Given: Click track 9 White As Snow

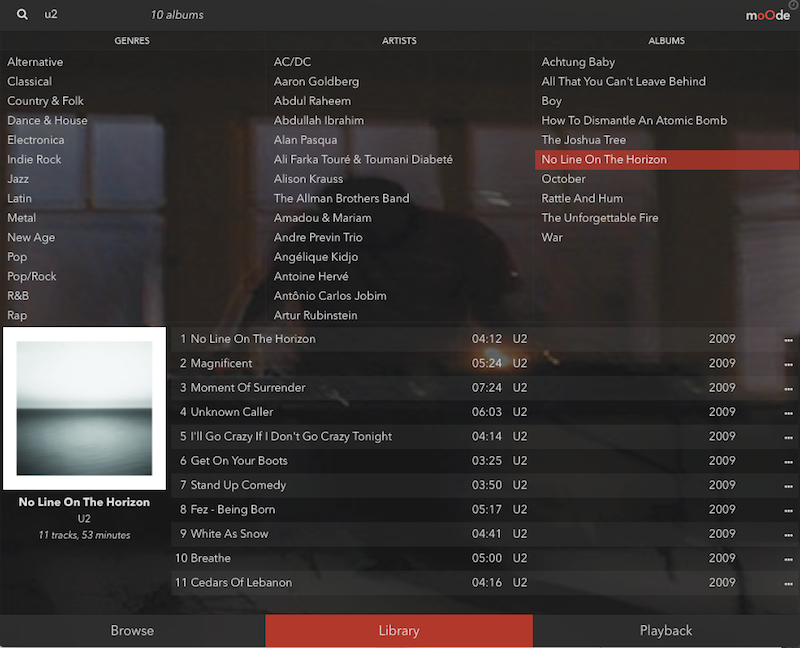Looking at the screenshot, I should [484, 534].
